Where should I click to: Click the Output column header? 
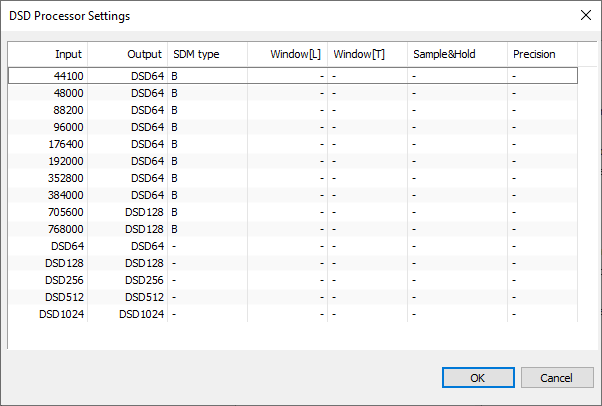click(127, 54)
